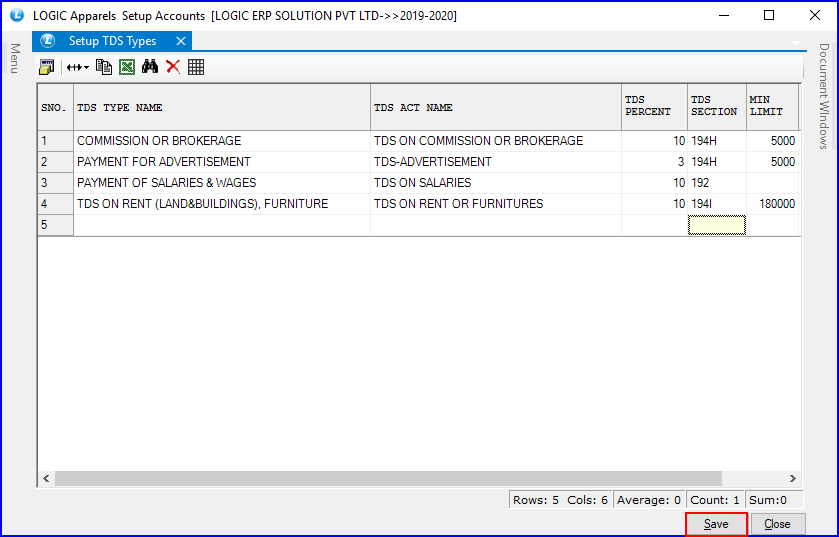Click the grid layout toolbar icon
The height and width of the screenshot is (537, 839).
(196, 67)
